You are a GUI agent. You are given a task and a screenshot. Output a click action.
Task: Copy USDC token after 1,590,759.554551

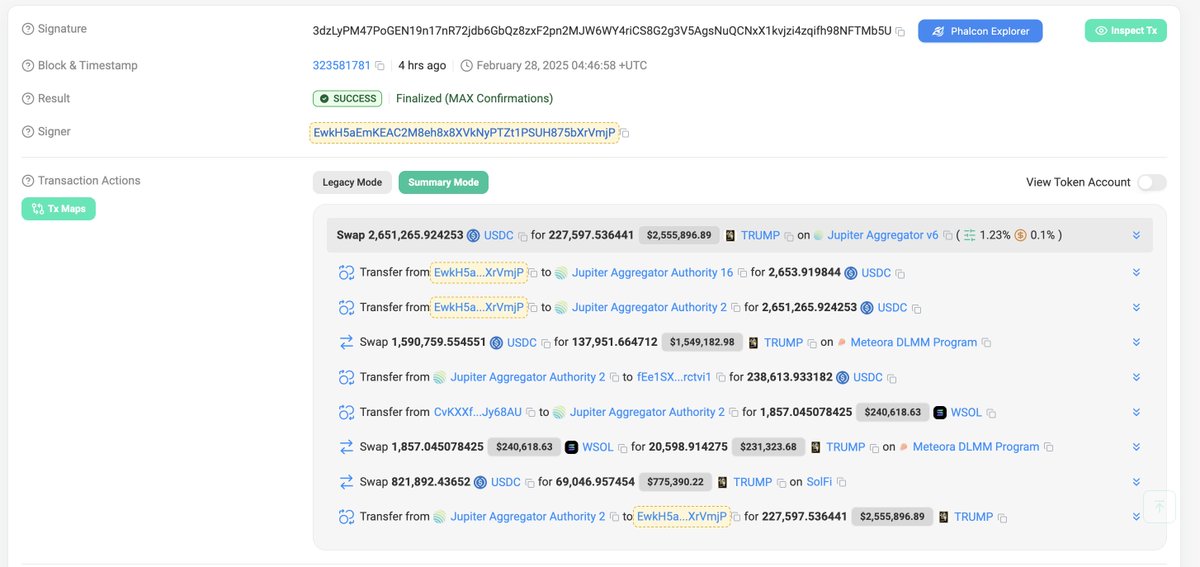pos(546,343)
